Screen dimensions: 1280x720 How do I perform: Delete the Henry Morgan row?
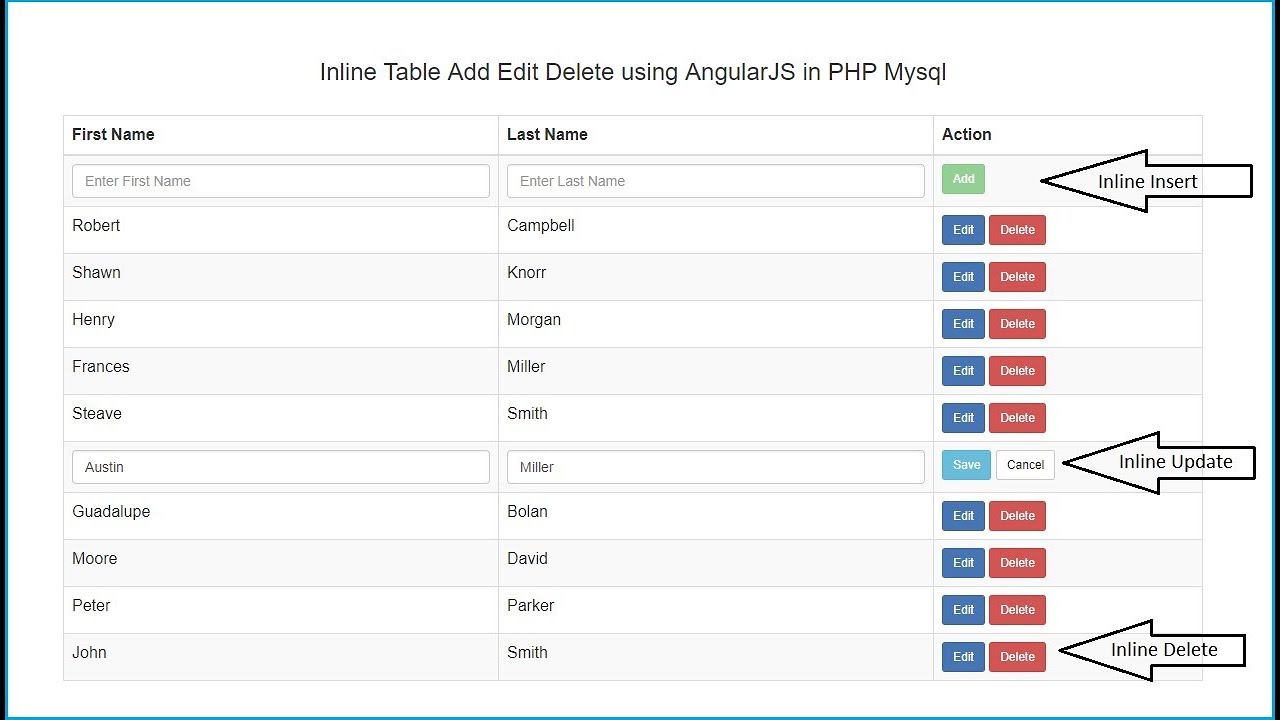(x=1017, y=324)
